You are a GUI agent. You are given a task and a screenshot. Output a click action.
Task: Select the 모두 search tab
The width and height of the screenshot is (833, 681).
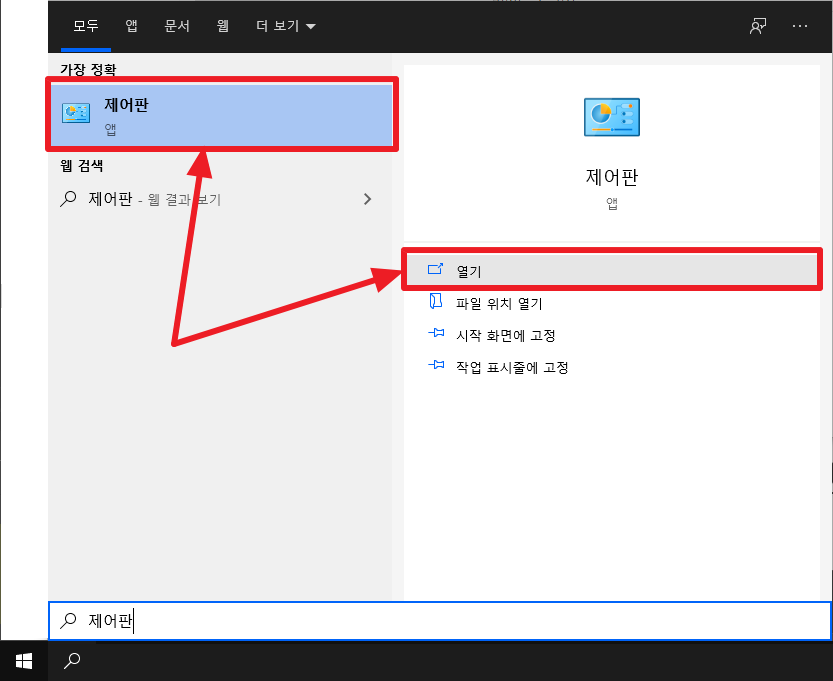tap(86, 25)
